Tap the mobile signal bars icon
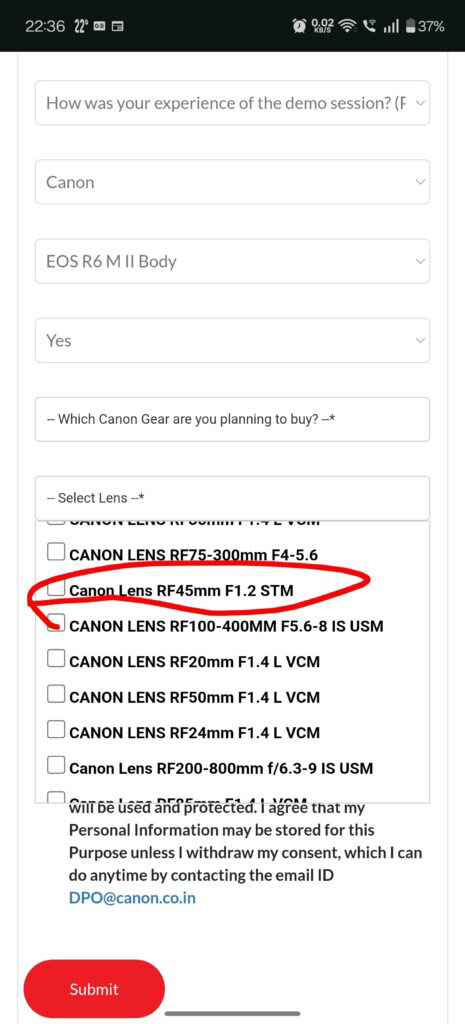Viewport: 465px width, 1024px height. [x=391, y=27]
